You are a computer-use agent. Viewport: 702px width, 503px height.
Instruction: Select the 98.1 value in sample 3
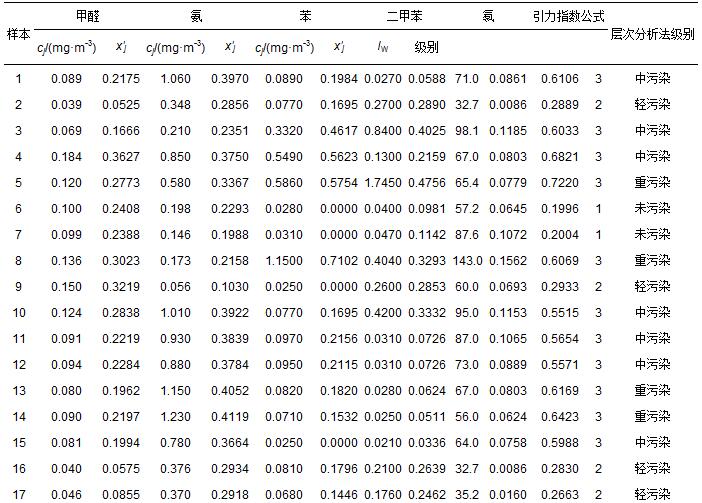tap(467, 130)
